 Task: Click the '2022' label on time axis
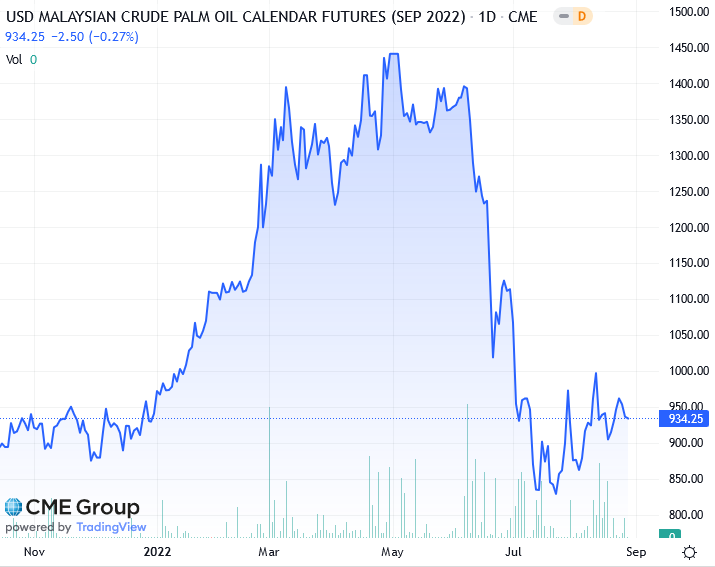[157, 551]
